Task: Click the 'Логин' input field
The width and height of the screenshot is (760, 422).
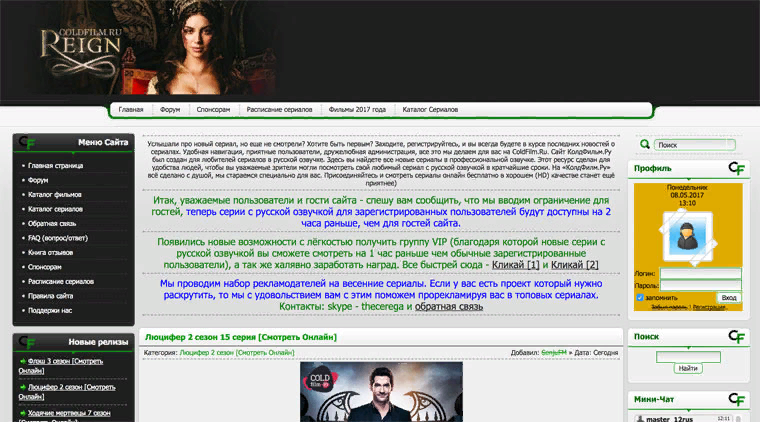Action: point(700,273)
